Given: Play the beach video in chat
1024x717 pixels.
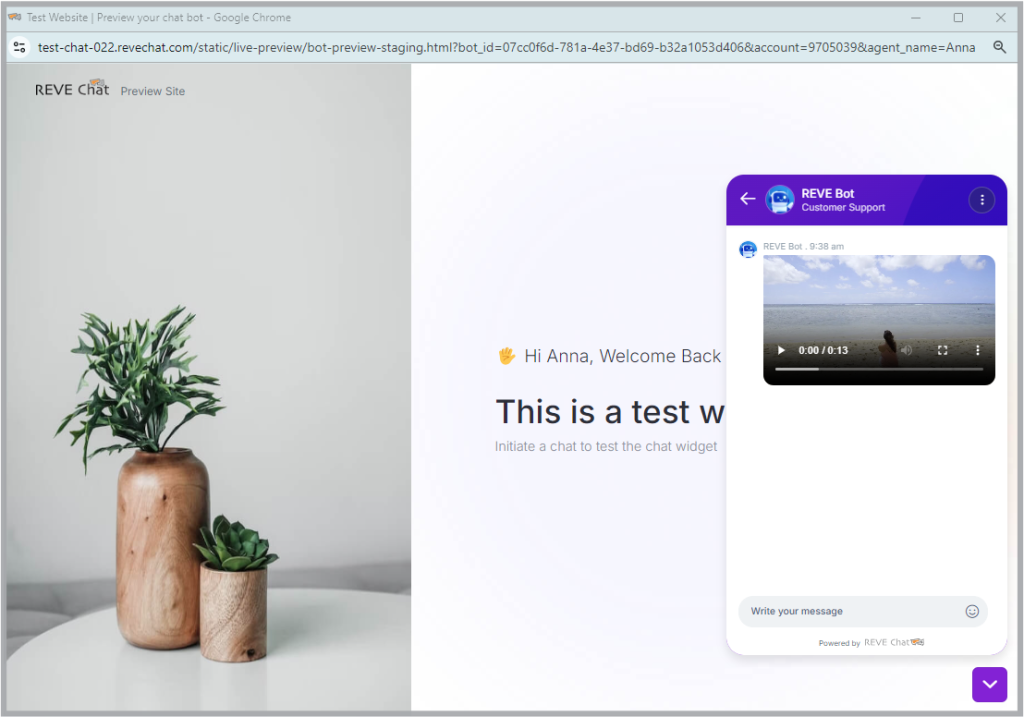Looking at the screenshot, I should [x=781, y=351].
